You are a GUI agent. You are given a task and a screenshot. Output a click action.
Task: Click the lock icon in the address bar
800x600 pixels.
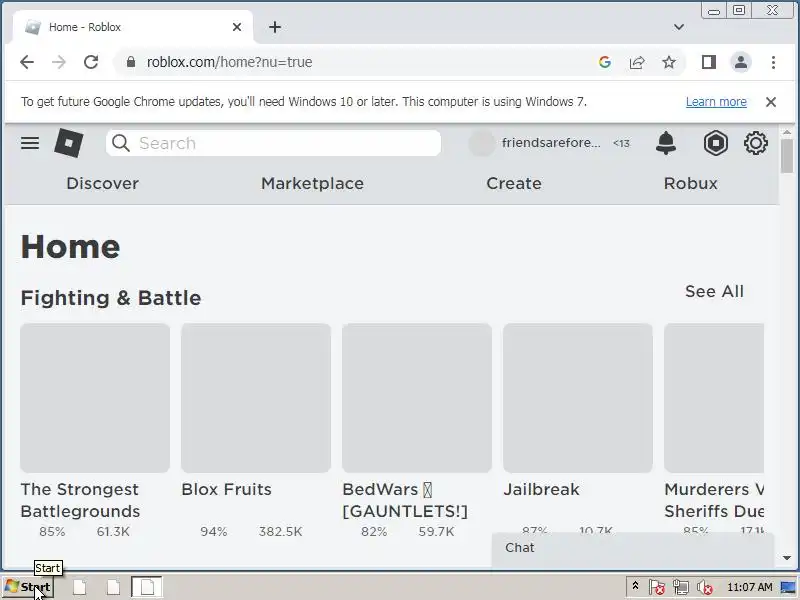(x=131, y=62)
